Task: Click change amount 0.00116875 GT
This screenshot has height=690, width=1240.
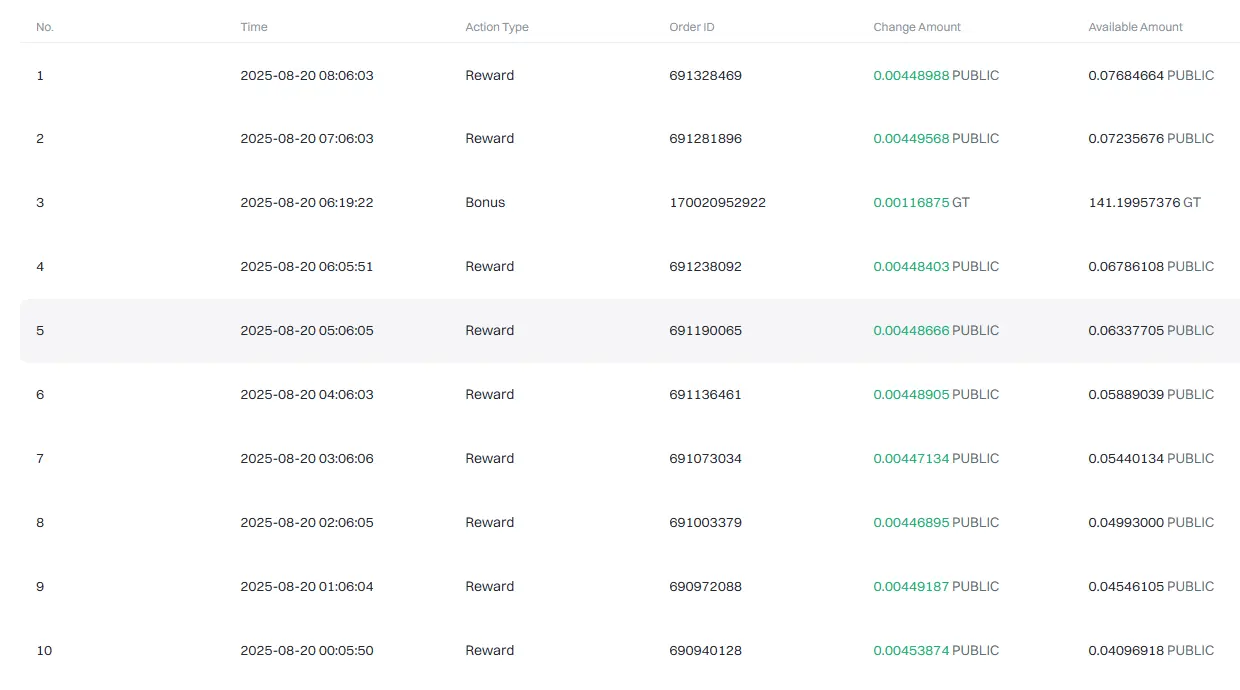Action: [921, 202]
